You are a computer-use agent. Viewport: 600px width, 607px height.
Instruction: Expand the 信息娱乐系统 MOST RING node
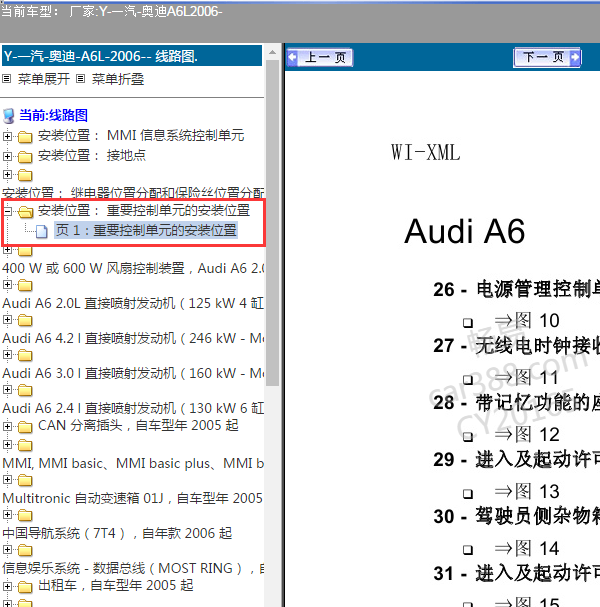tap(7, 549)
